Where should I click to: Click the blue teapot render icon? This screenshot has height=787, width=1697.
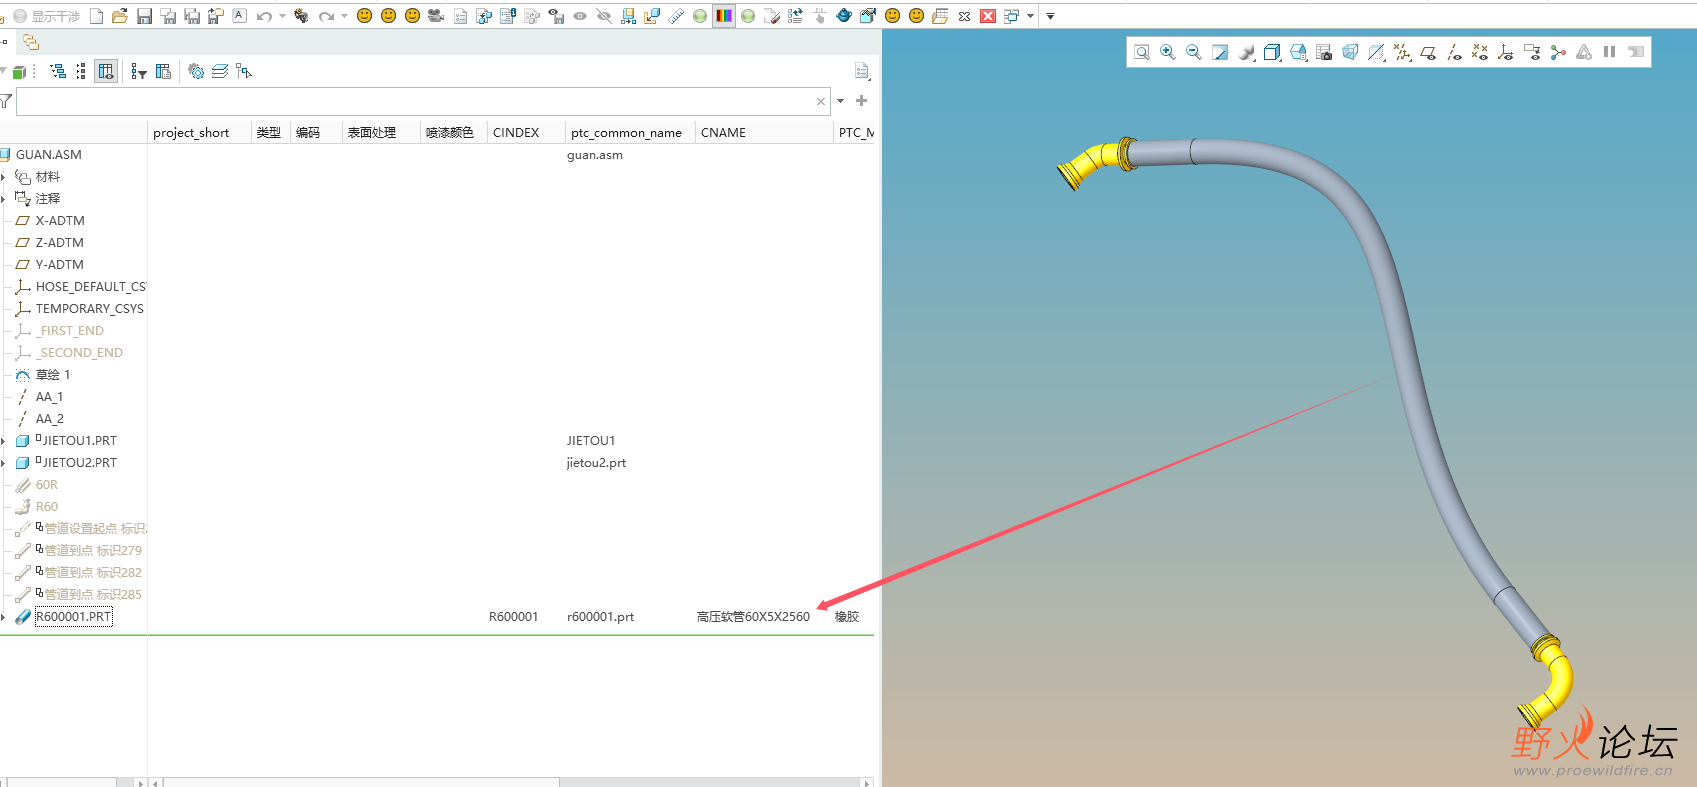pos(844,16)
